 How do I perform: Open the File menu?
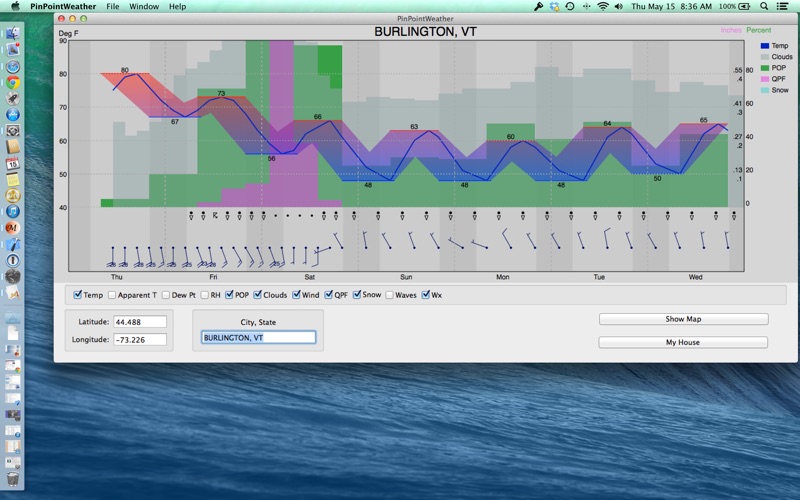pyautogui.click(x=112, y=6)
